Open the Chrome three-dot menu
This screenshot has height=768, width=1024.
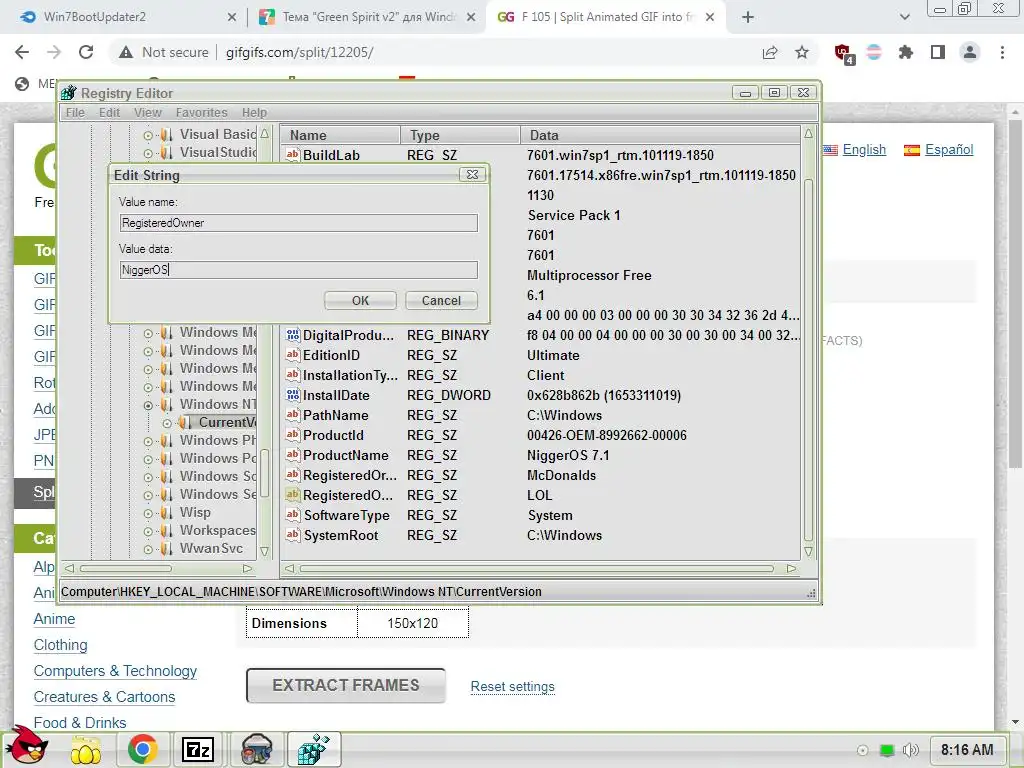[x=1002, y=52]
